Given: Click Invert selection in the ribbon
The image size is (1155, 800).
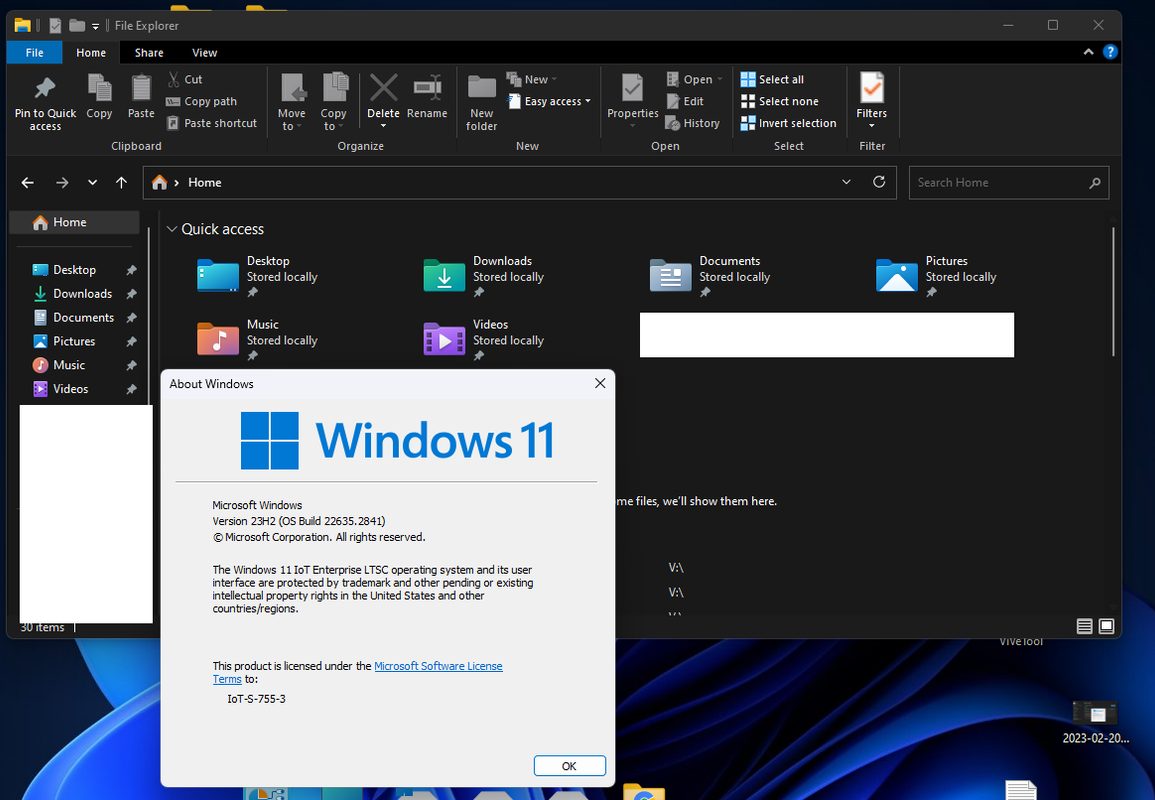Looking at the screenshot, I should tap(788, 123).
